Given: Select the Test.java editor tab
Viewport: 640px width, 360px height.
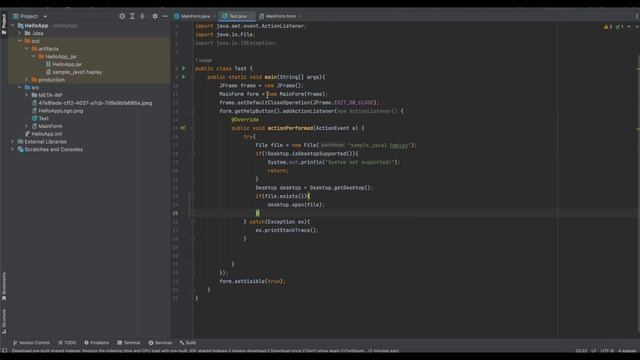Looking at the screenshot, I should click(237, 16).
